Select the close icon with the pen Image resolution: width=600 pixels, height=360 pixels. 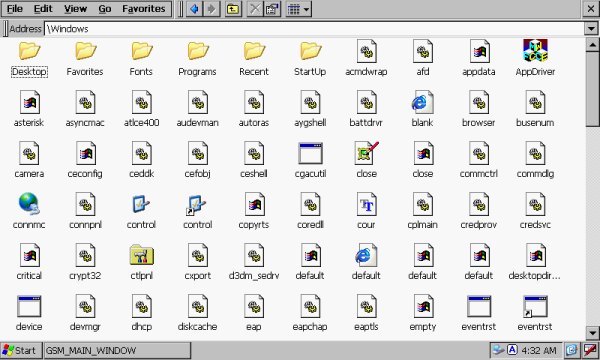coord(367,153)
